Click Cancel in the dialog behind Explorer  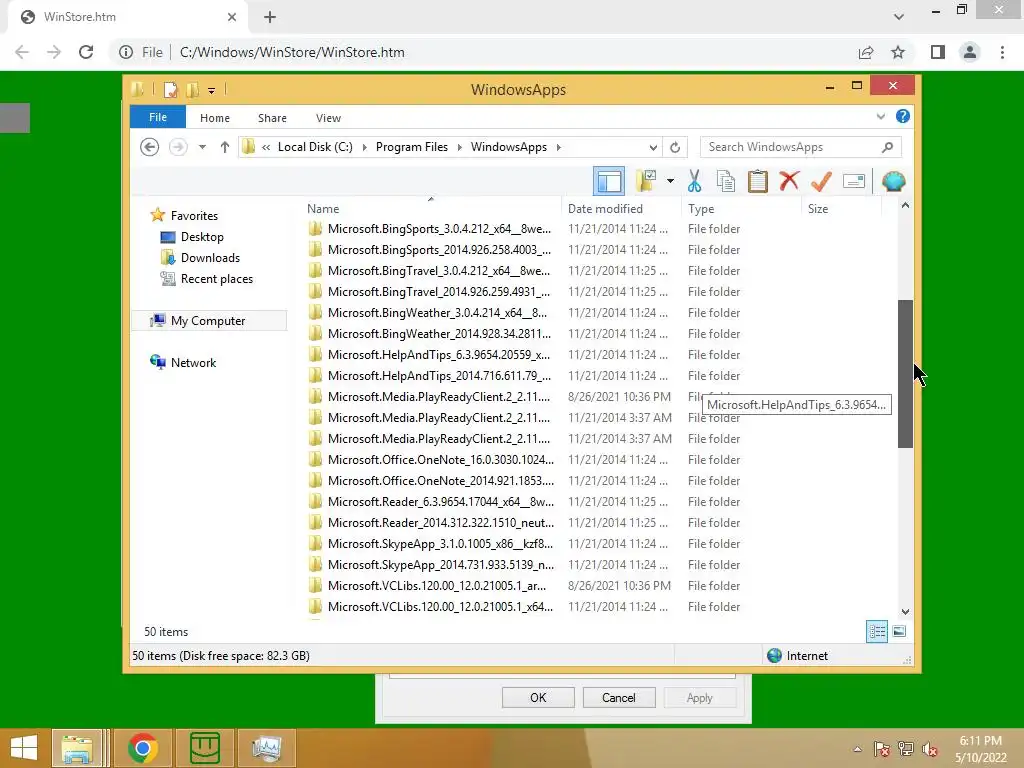tap(618, 697)
